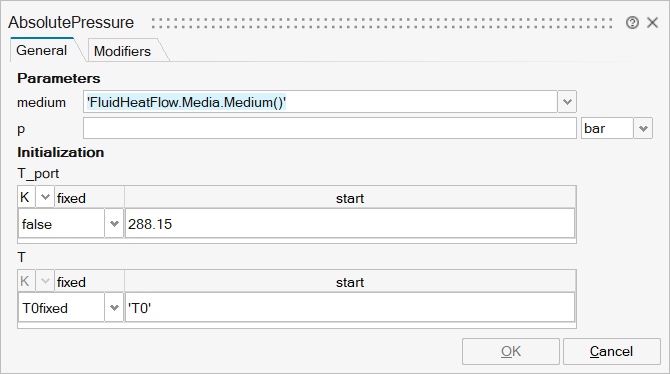Click the medium value field

coord(320,102)
